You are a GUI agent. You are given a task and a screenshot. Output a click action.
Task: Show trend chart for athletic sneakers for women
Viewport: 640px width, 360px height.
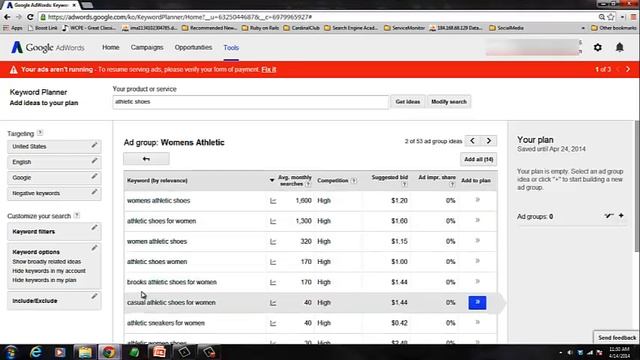point(273,323)
